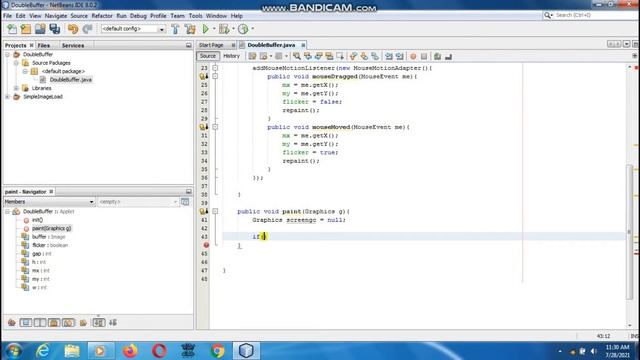
Task: Toggle Show Inner Classes filter in Navigator
Action: coord(68,323)
